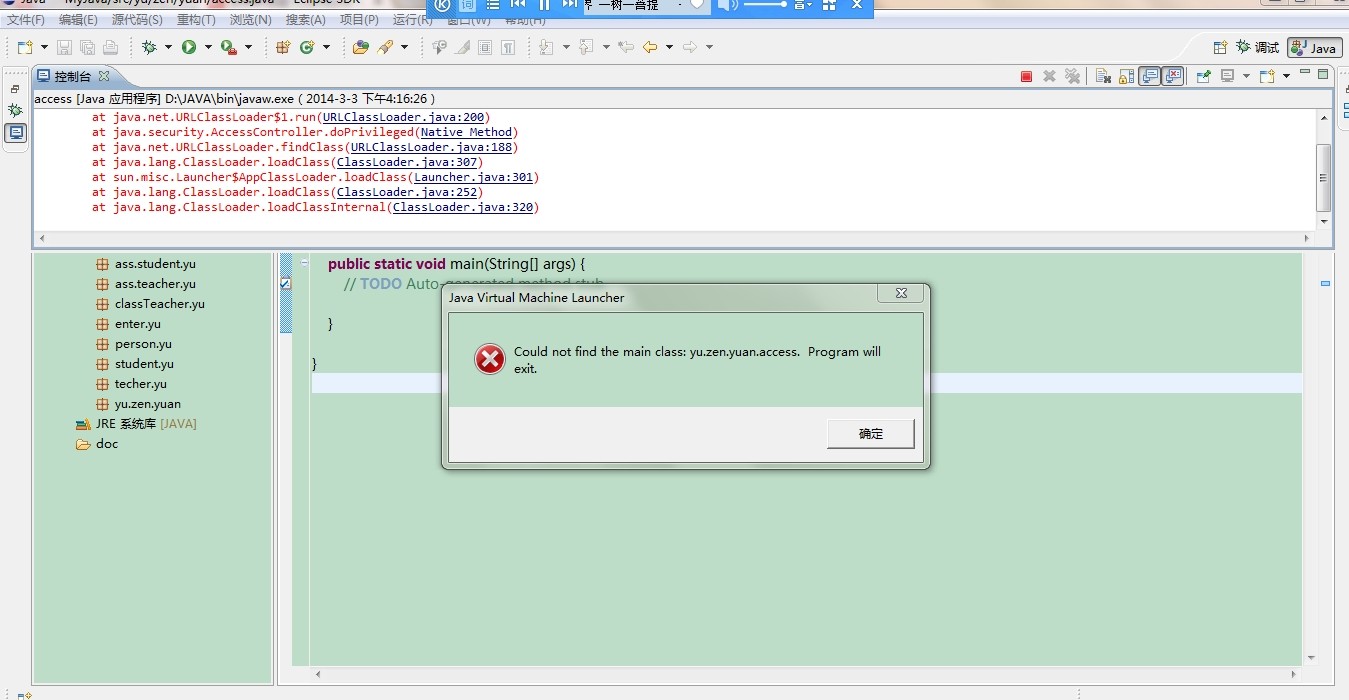Viewport: 1349px width, 700px height.
Task: Open the URLClassLoader.java:200 stack trace link
Action: point(406,117)
